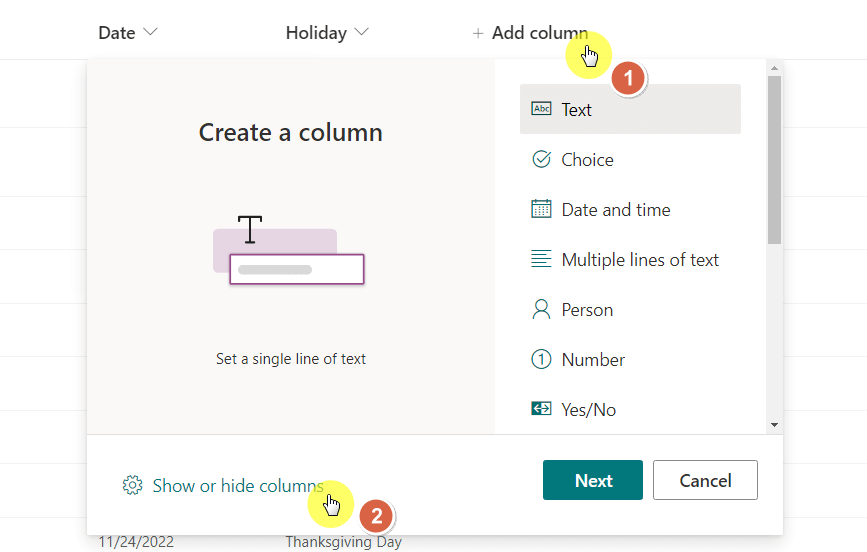Pick the Yes/No column type
This screenshot has width=867, height=552.
pos(630,409)
